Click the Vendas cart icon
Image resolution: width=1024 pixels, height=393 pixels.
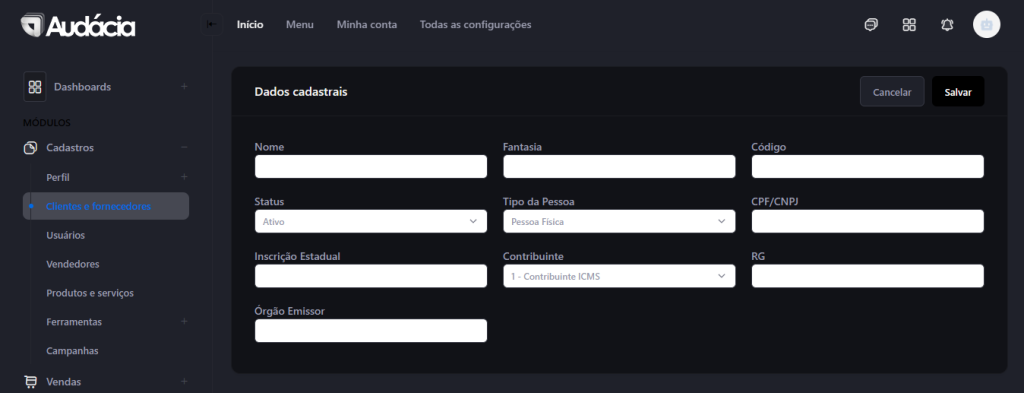coord(30,381)
